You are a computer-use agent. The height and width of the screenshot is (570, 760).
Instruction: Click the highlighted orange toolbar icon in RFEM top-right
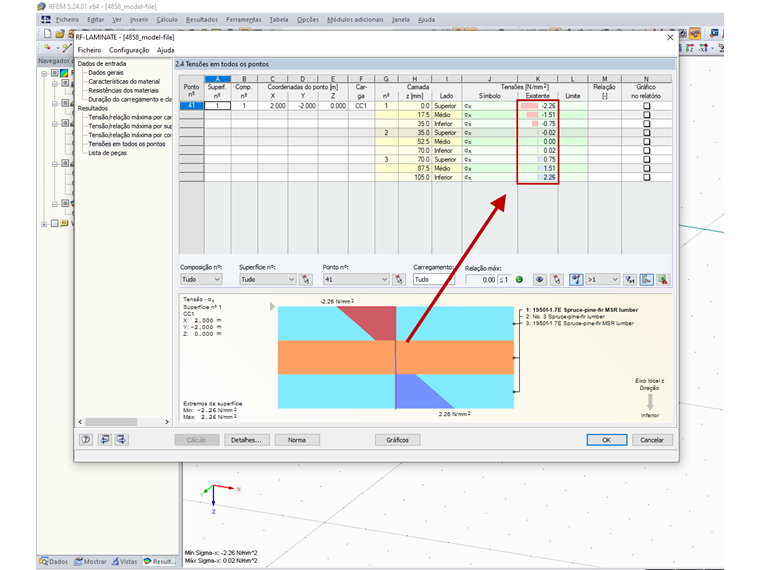(x=695, y=33)
